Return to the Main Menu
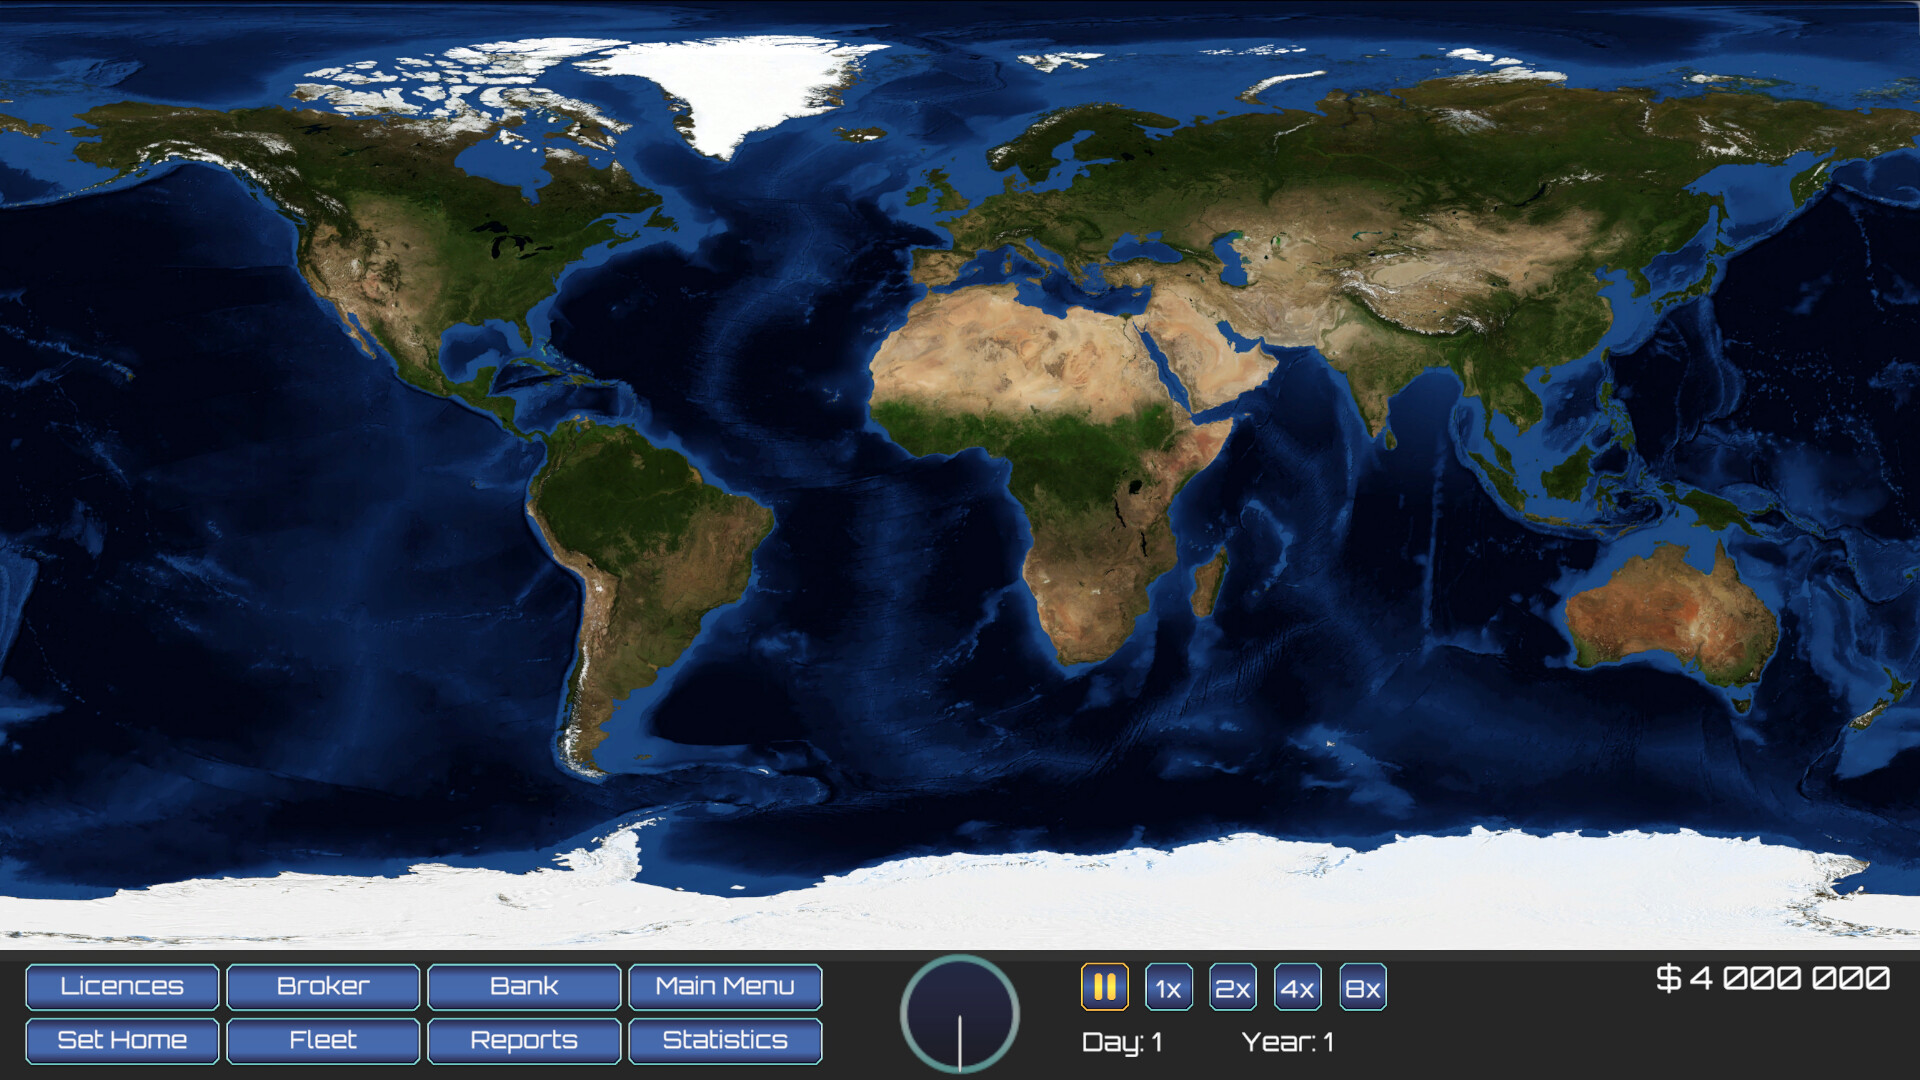Viewport: 1920px width, 1080px height. point(724,986)
